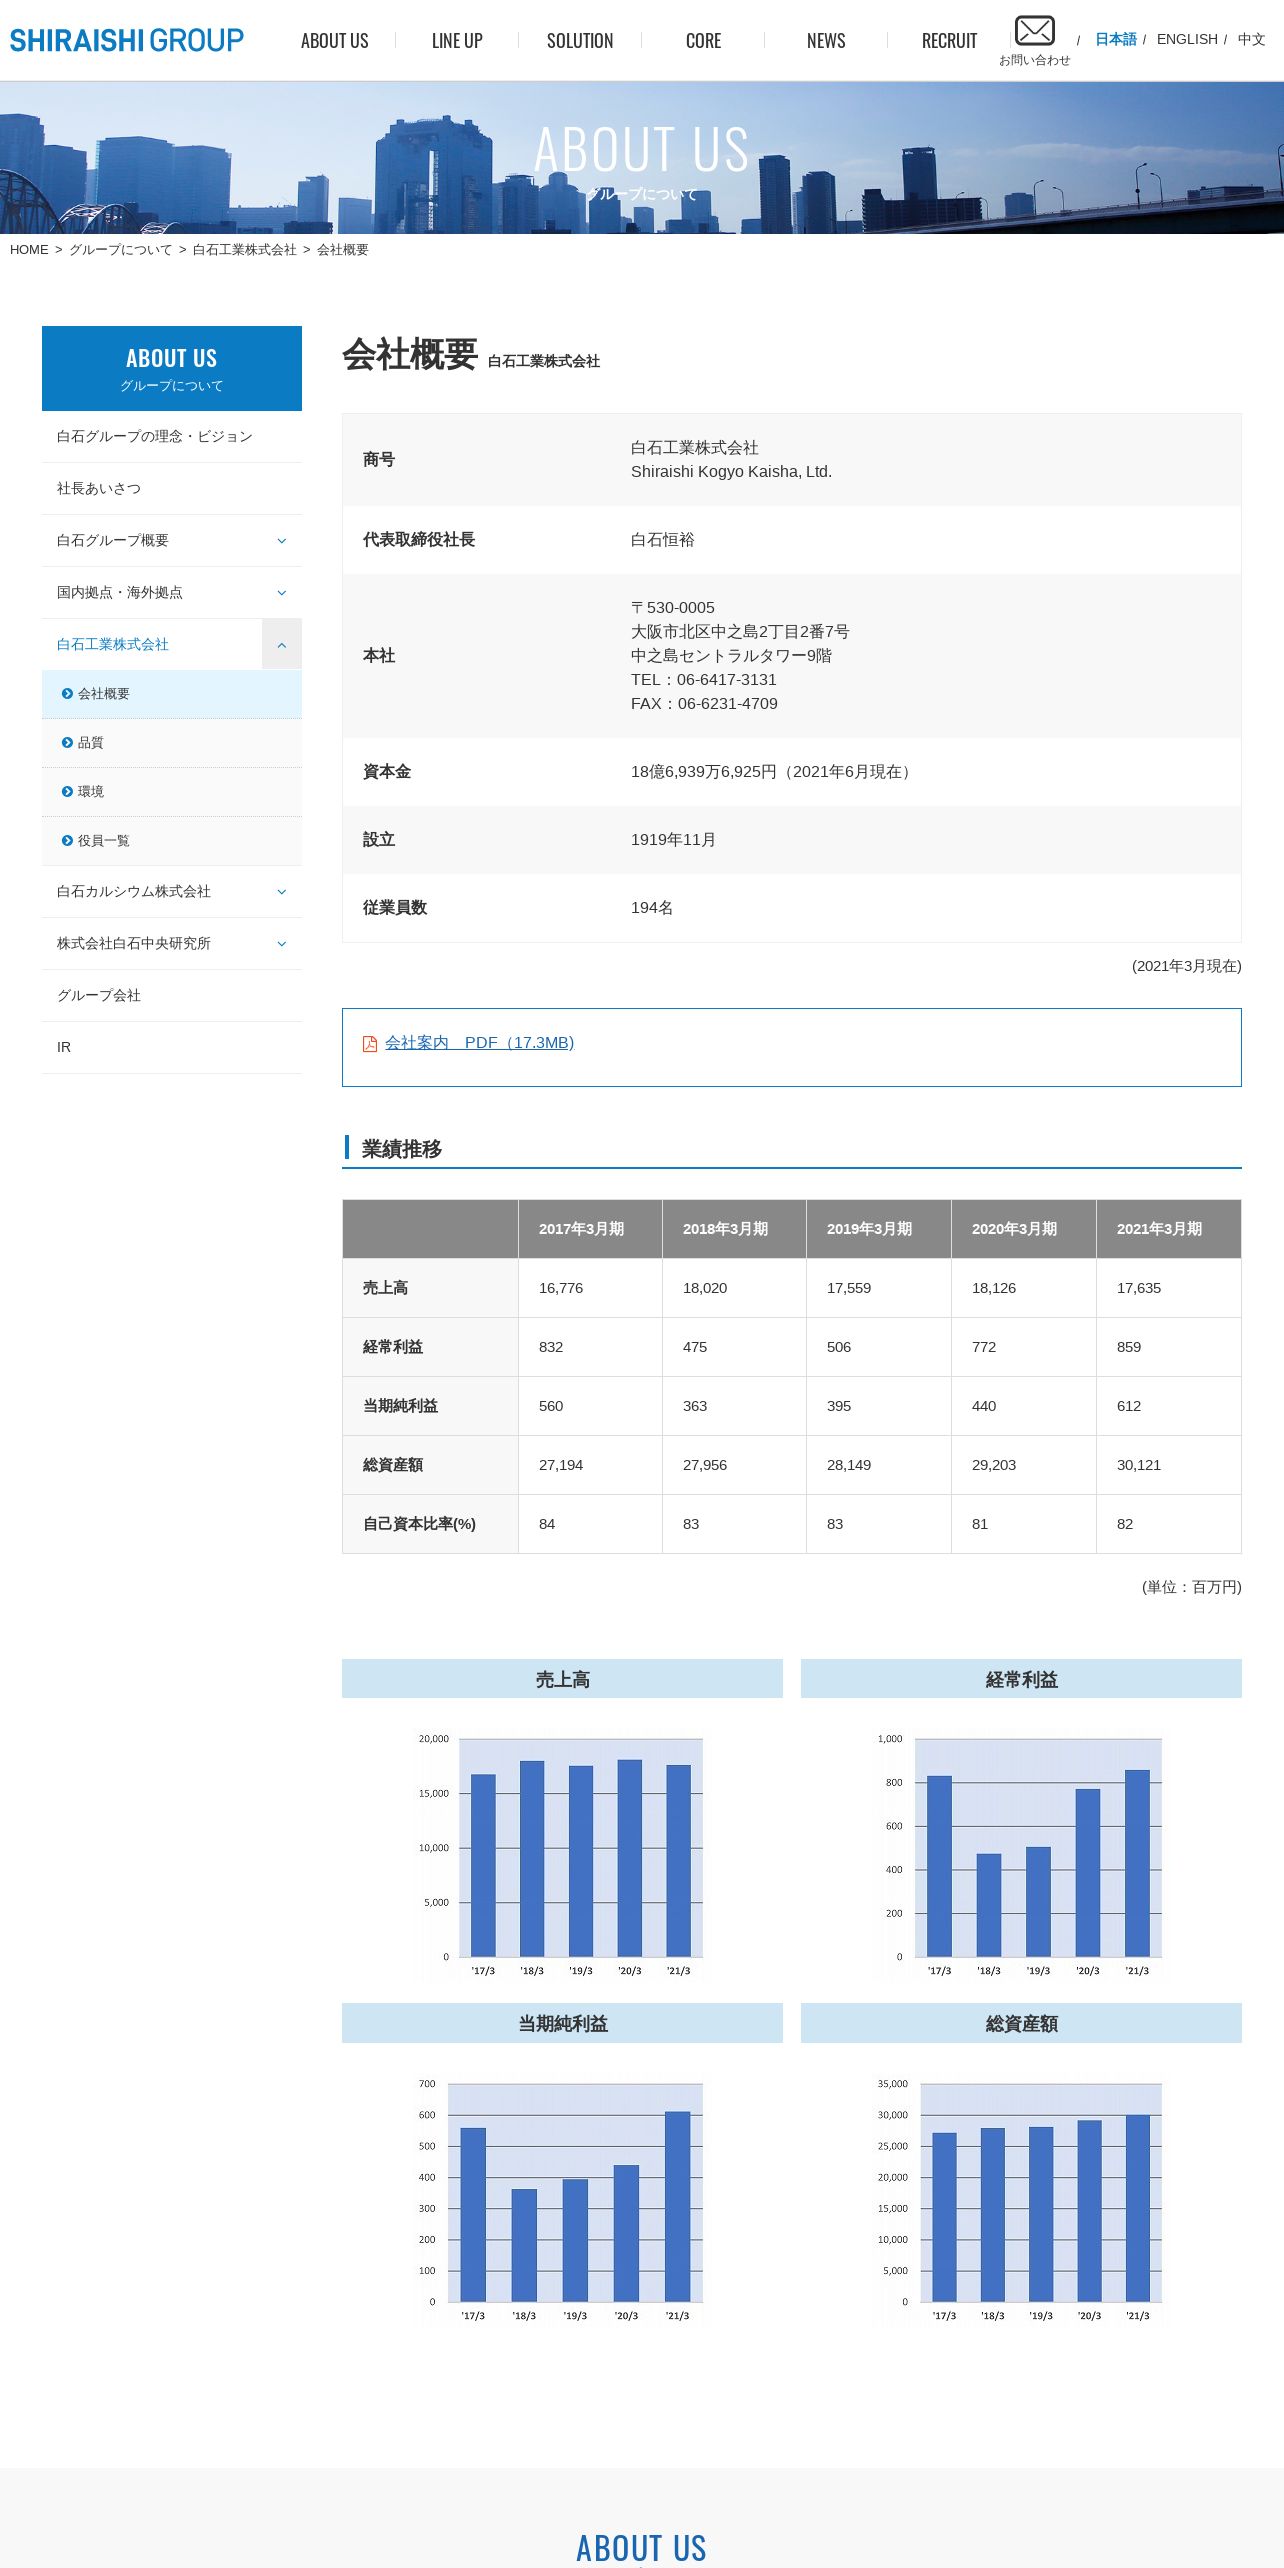Click arrow bullet icon beside 会社概要

[67, 694]
